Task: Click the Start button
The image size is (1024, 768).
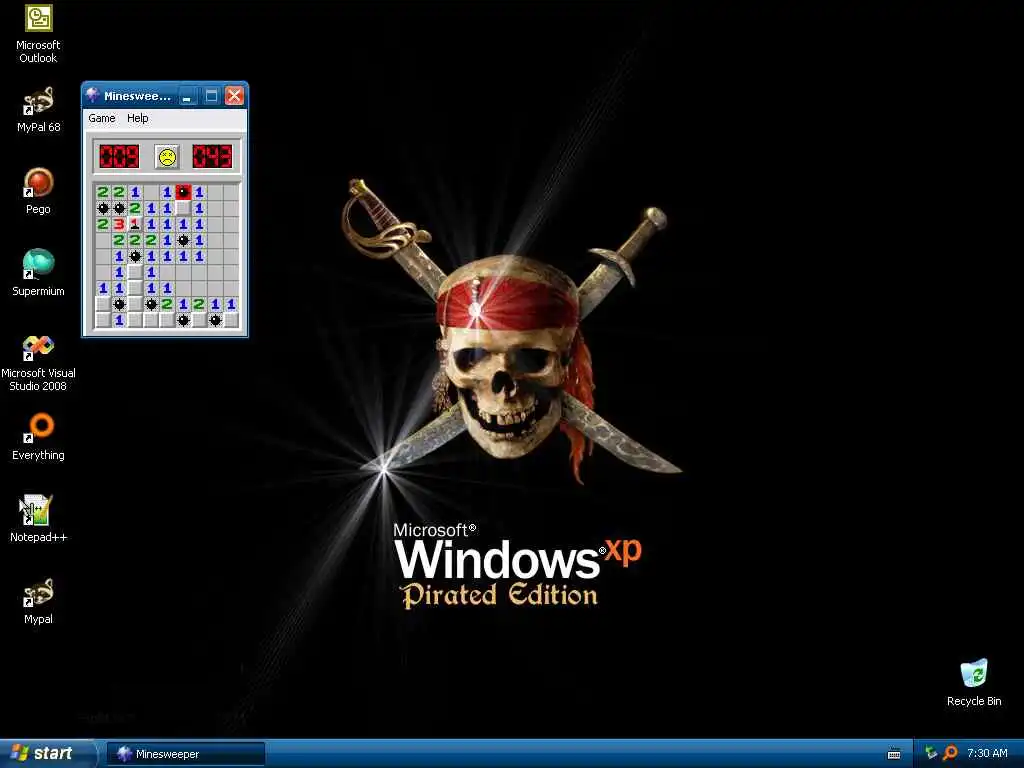Action: point(47,753)
